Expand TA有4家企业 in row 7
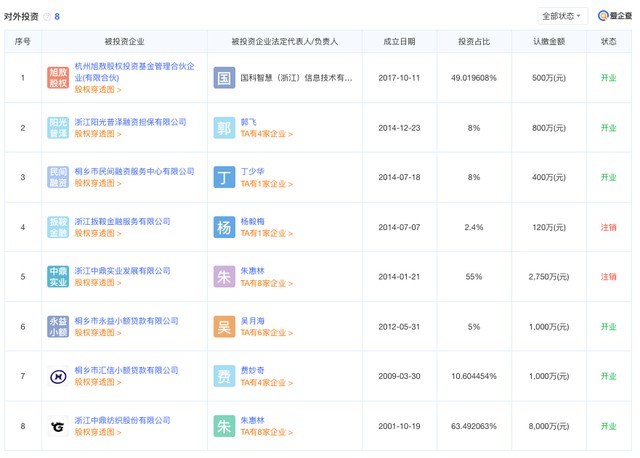 click(x=267, y=382)
